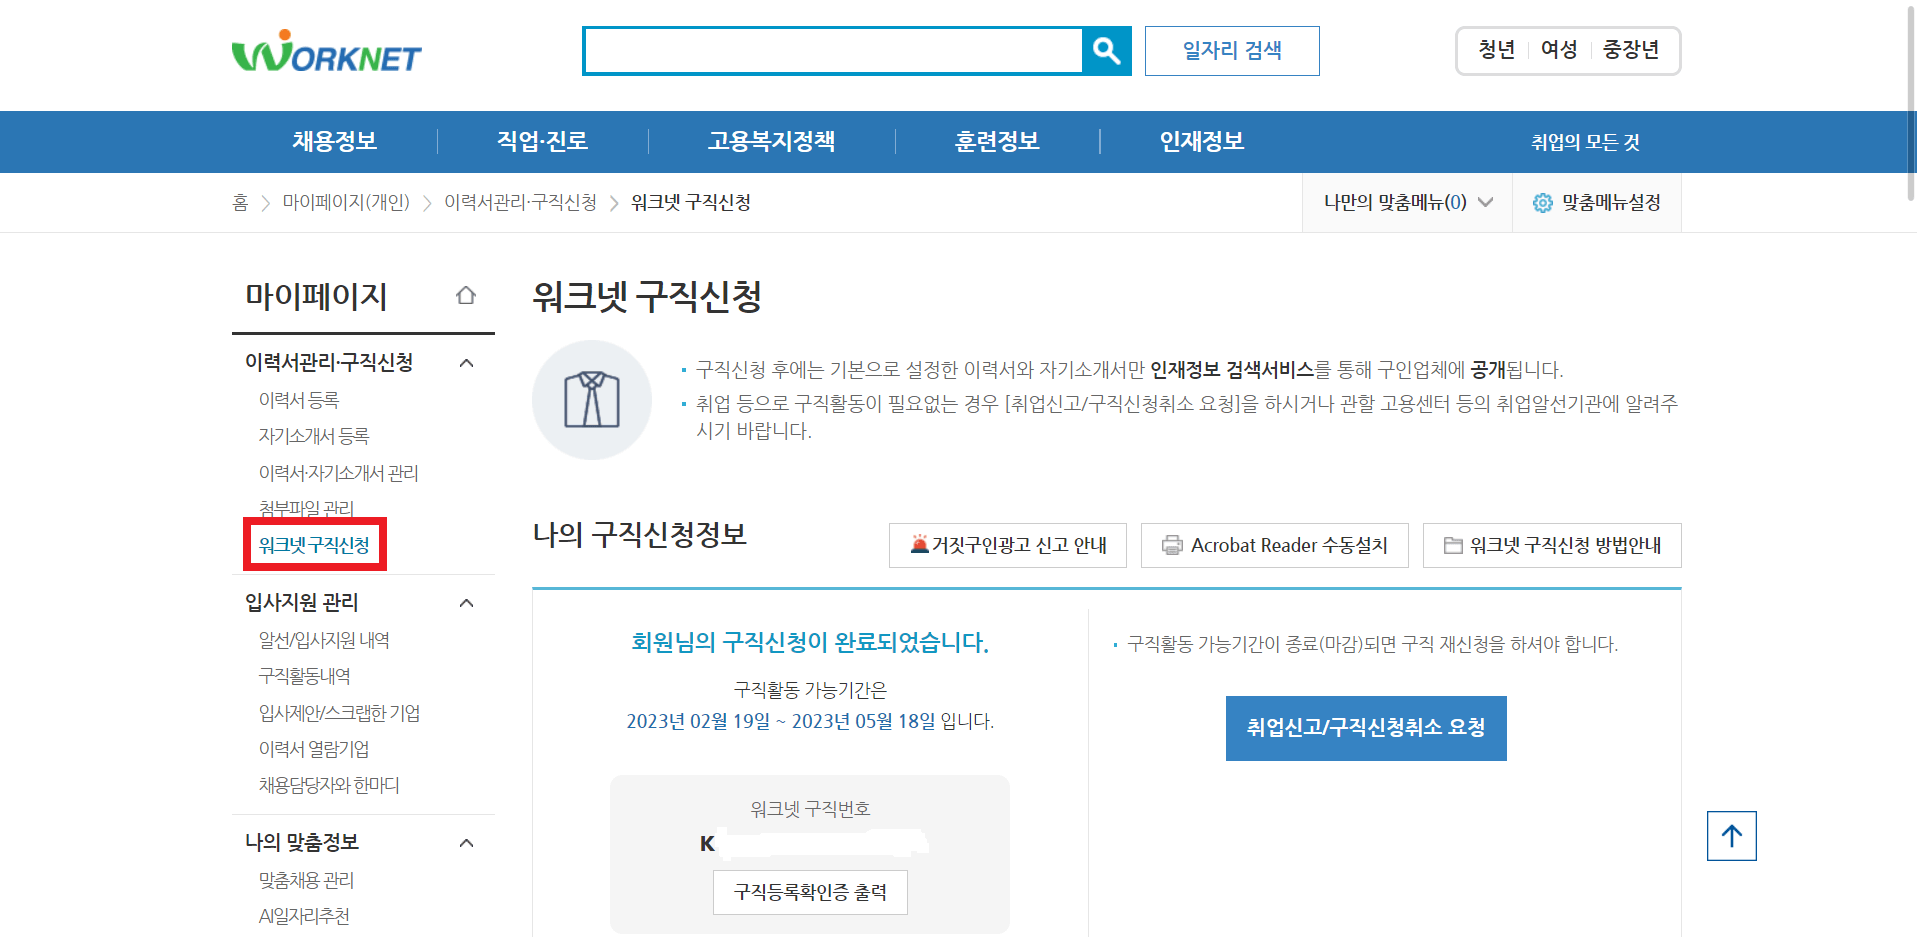The width and height of the screenshot is (1917, 937).
Task: Open the 인재정보 menu
Action: 1202,141
